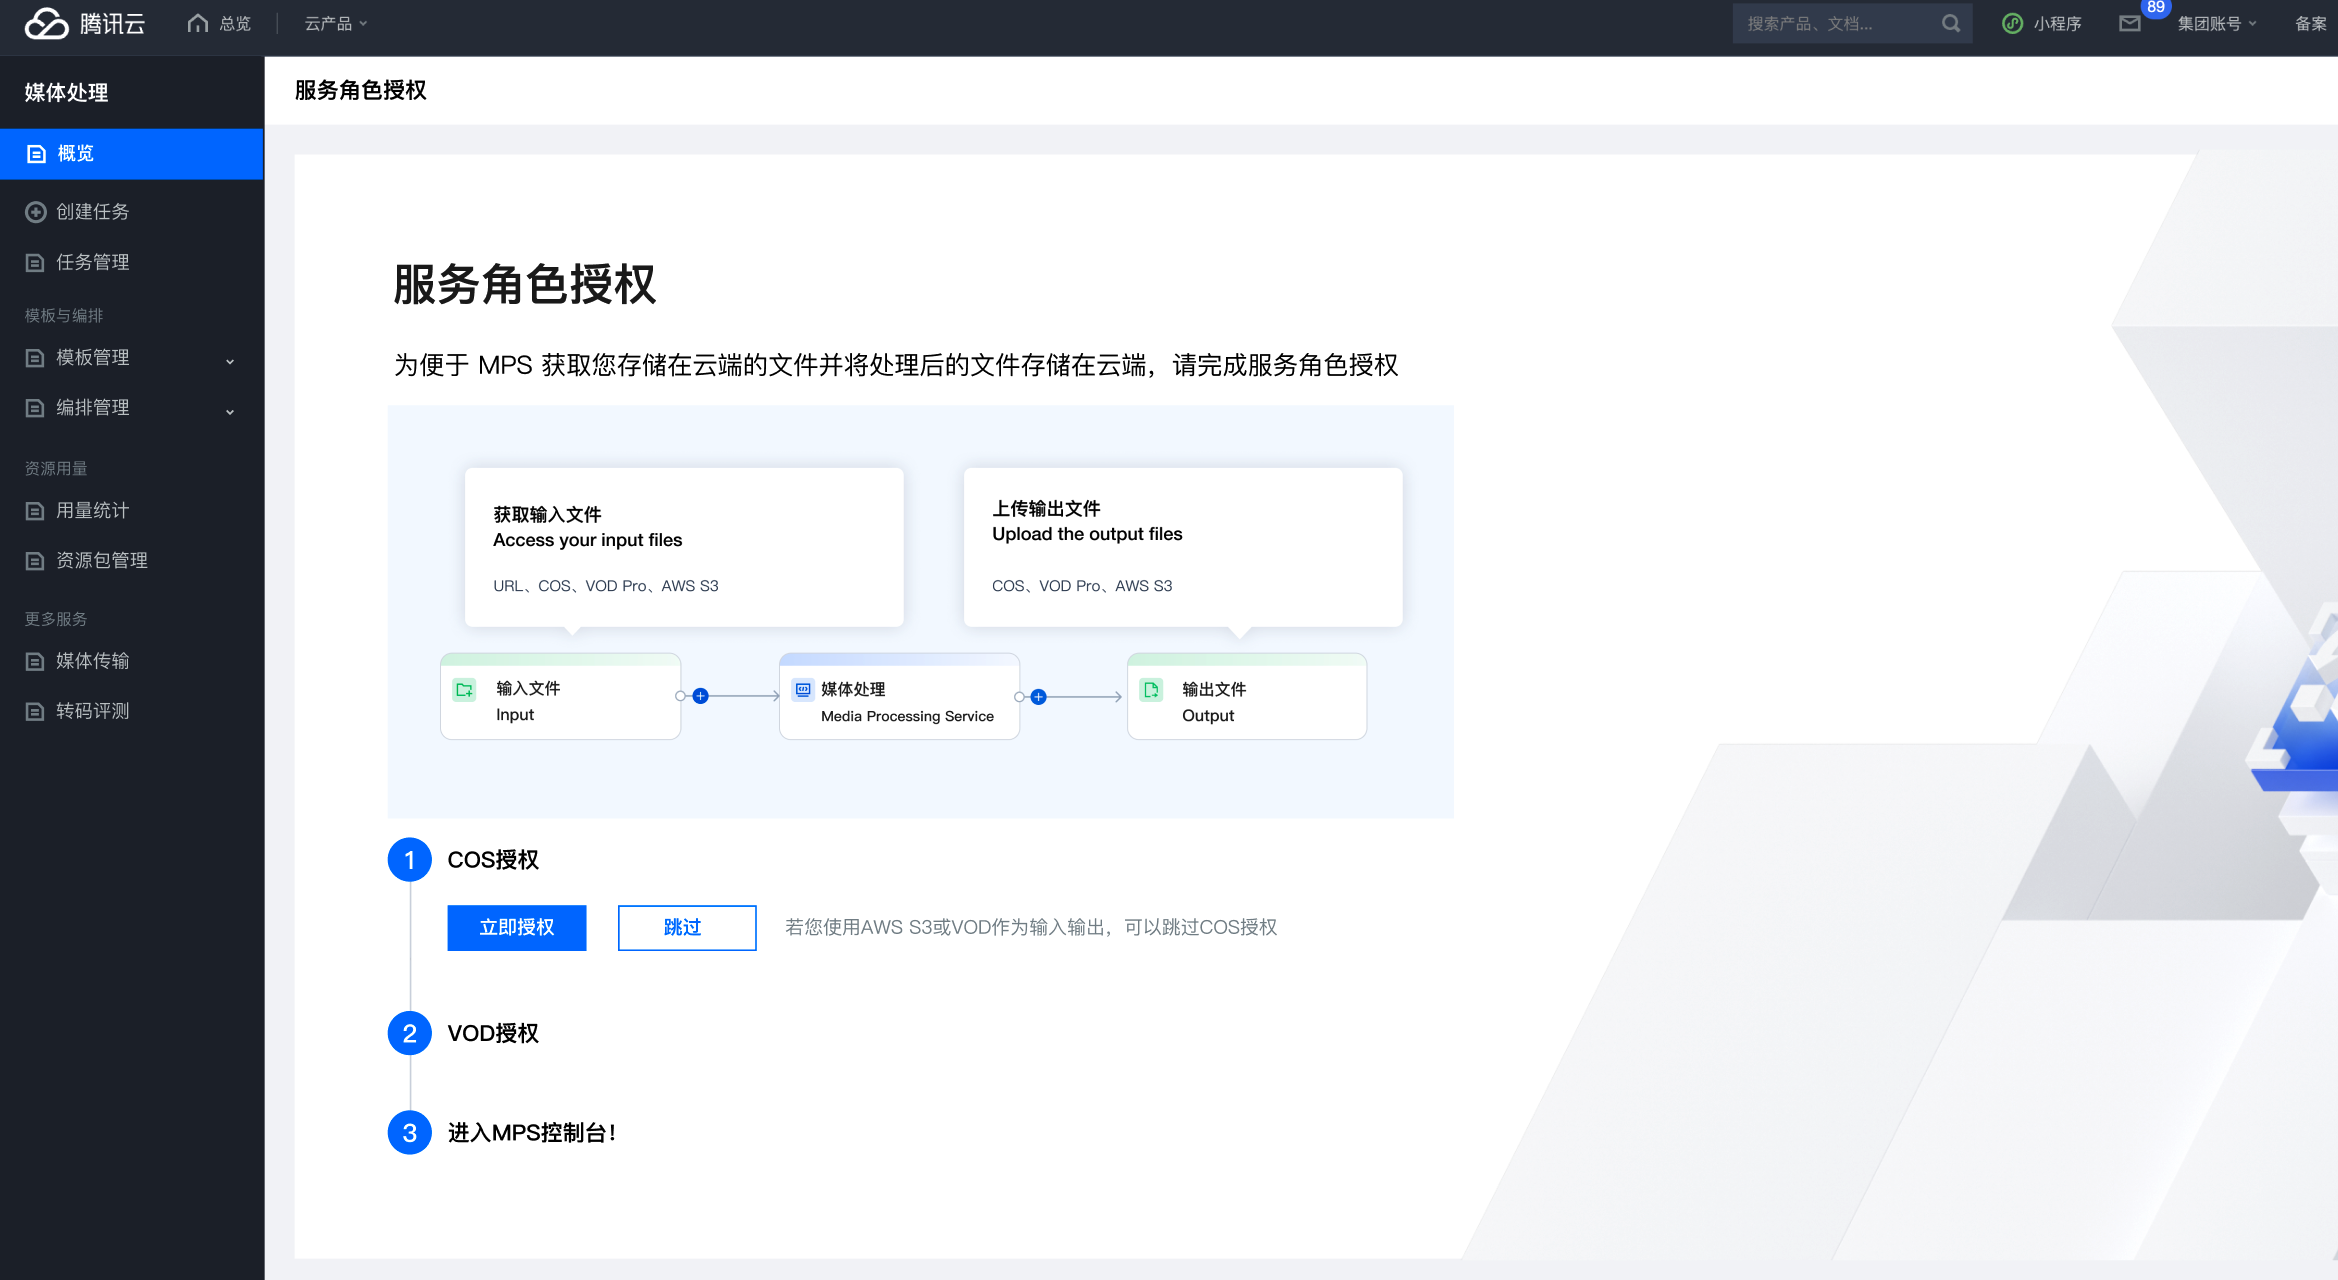Click the Tencent Cloud logo icon
Screen dimensions: 2338x1280
point(46,23)
